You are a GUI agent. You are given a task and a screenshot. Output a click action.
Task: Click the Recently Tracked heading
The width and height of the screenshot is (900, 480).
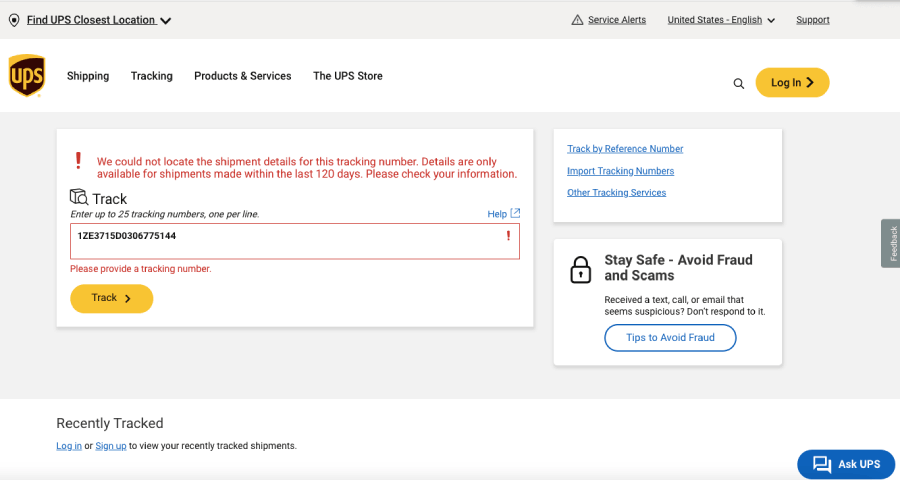tap(110, 423)
